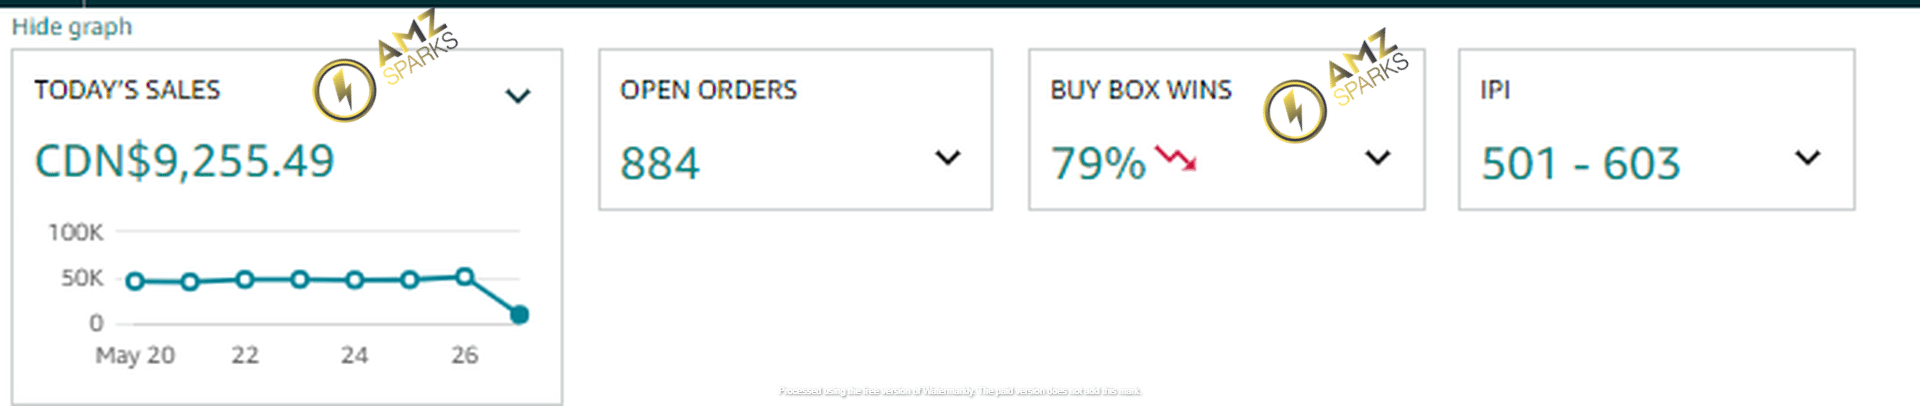
Task: Select the May 20 data point on the graph
Action: pos(135,281)
